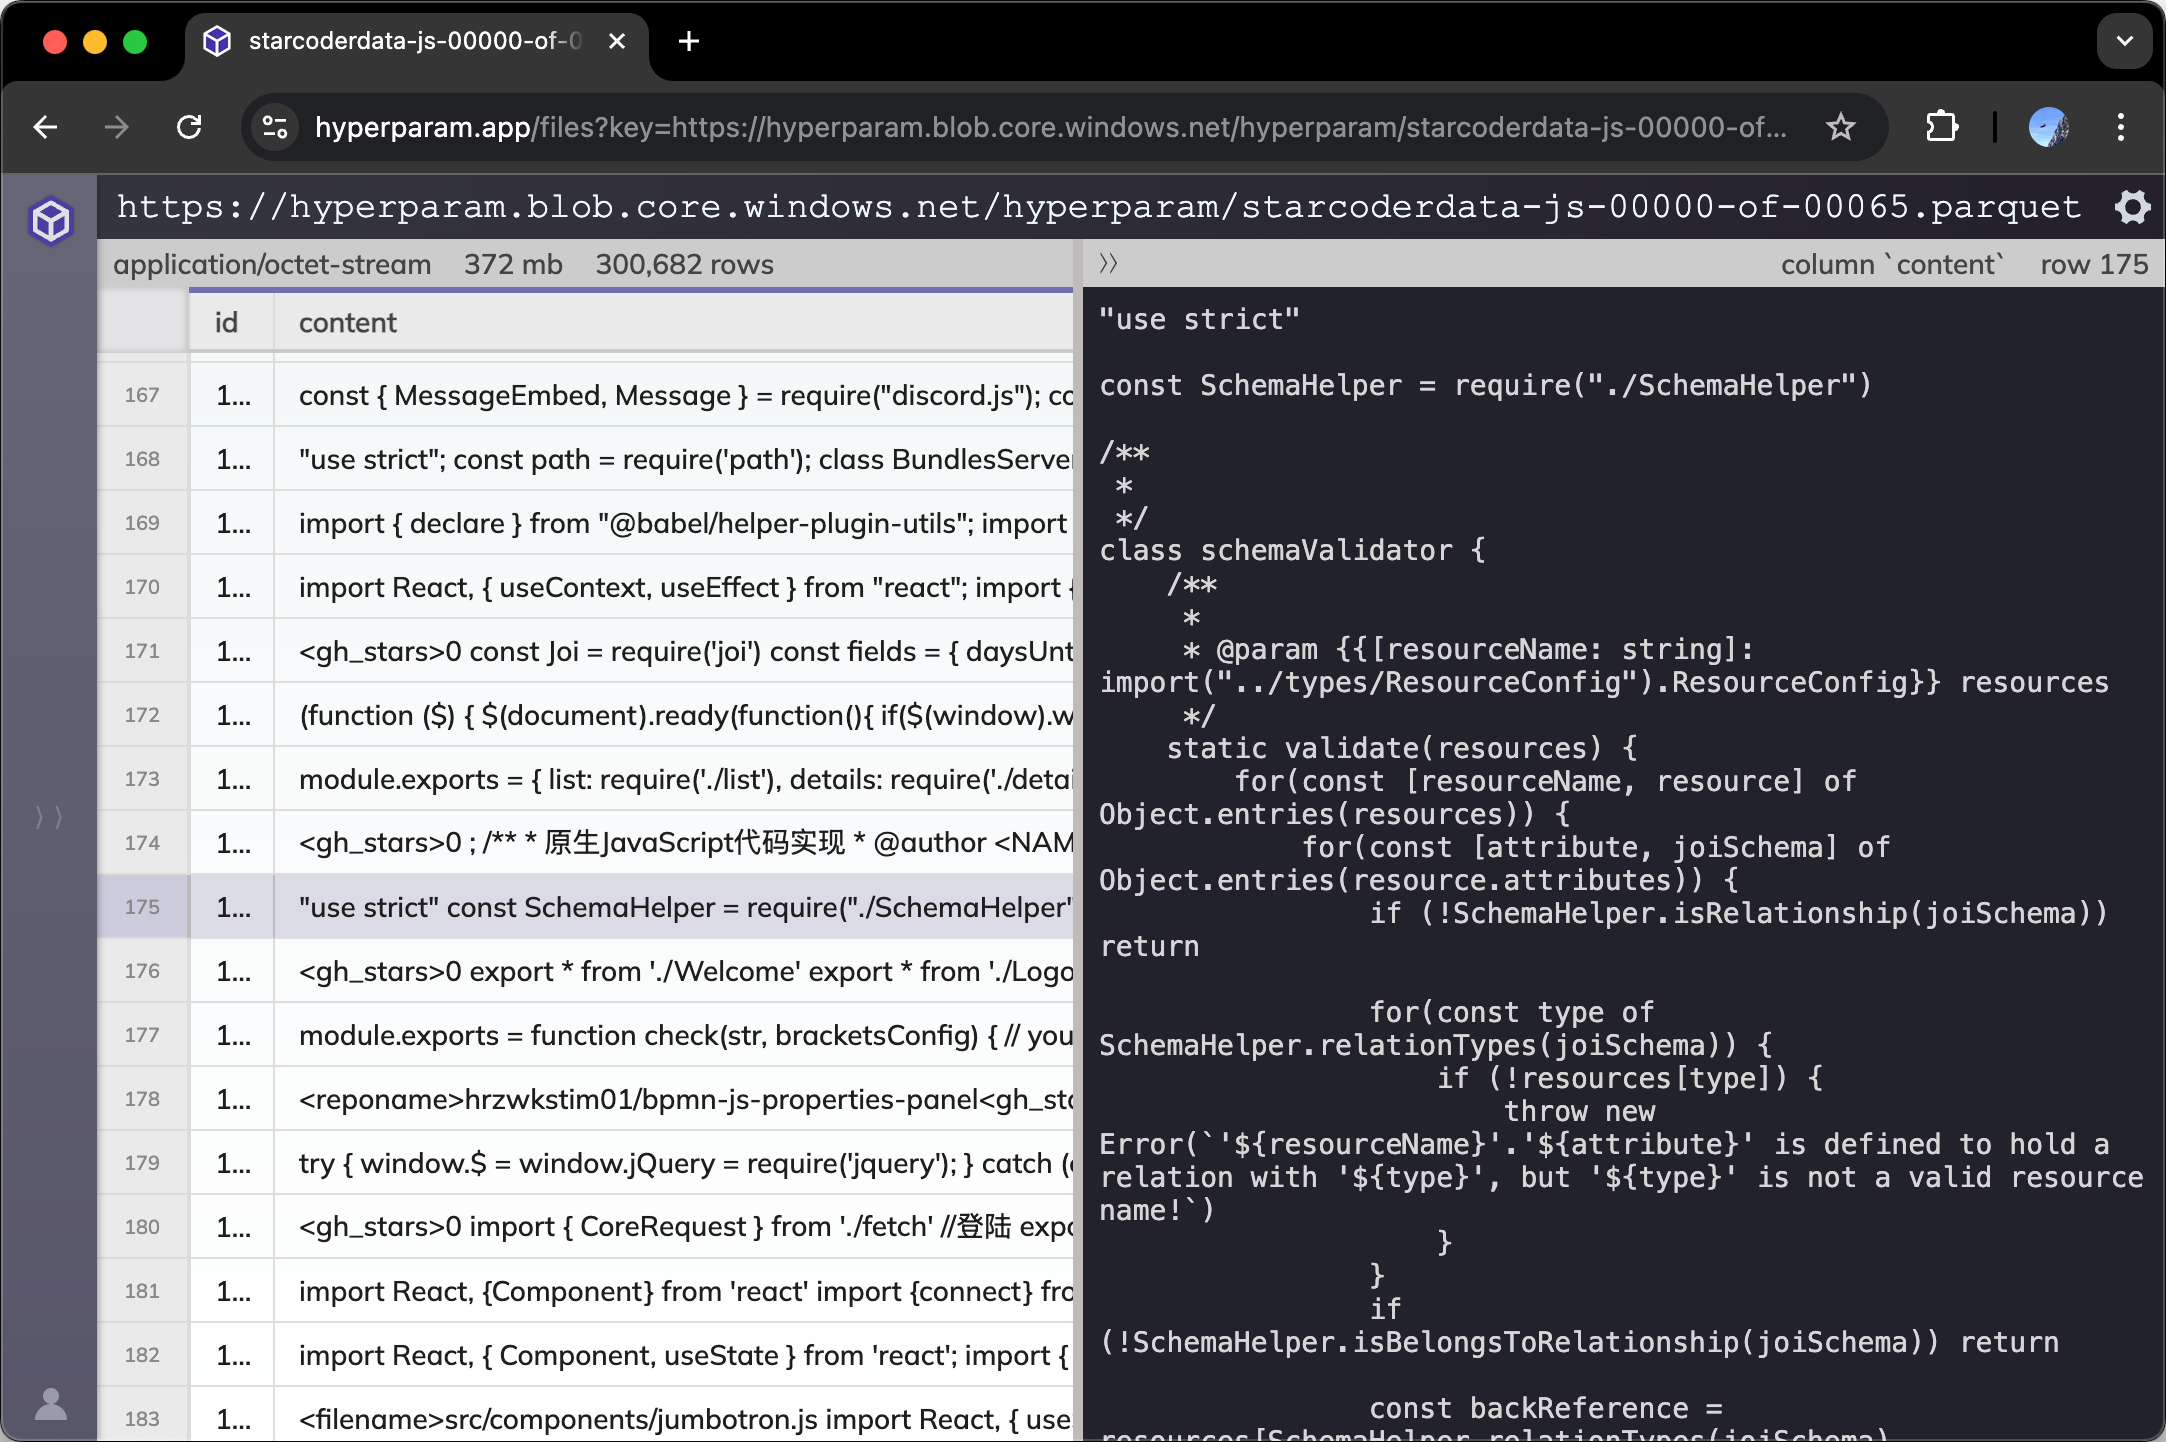
Task: Collapse the cell detail panel with chevrons
Action: pos(1108,264)
